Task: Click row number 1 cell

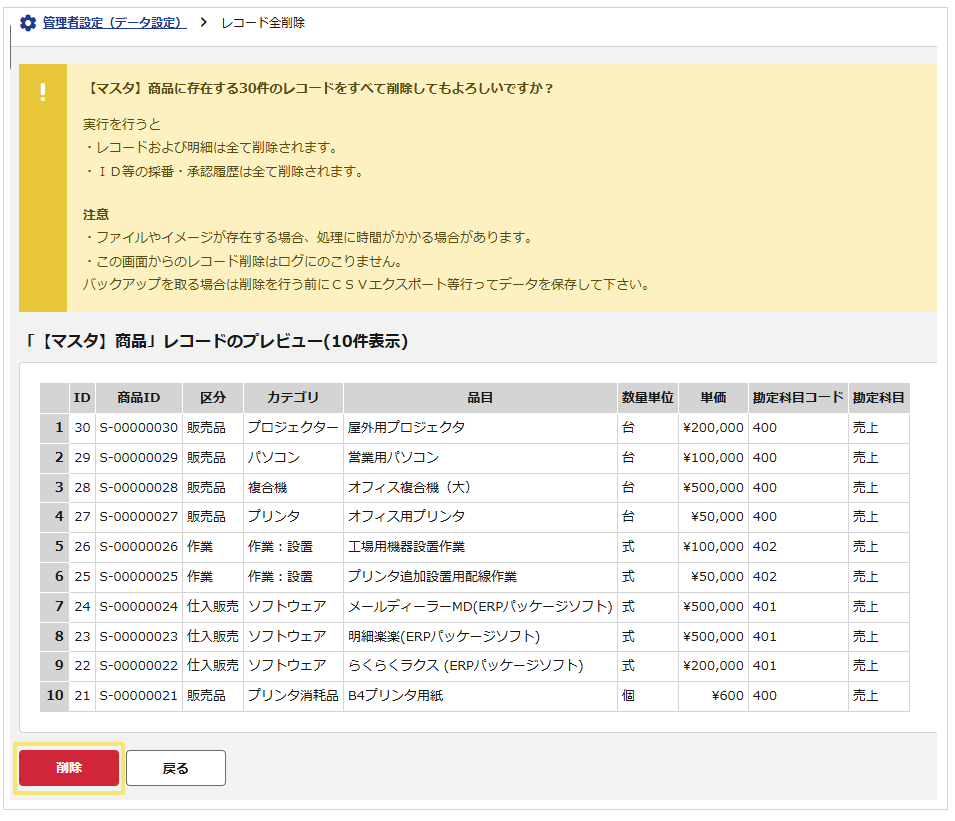Action: coord(54,428)
